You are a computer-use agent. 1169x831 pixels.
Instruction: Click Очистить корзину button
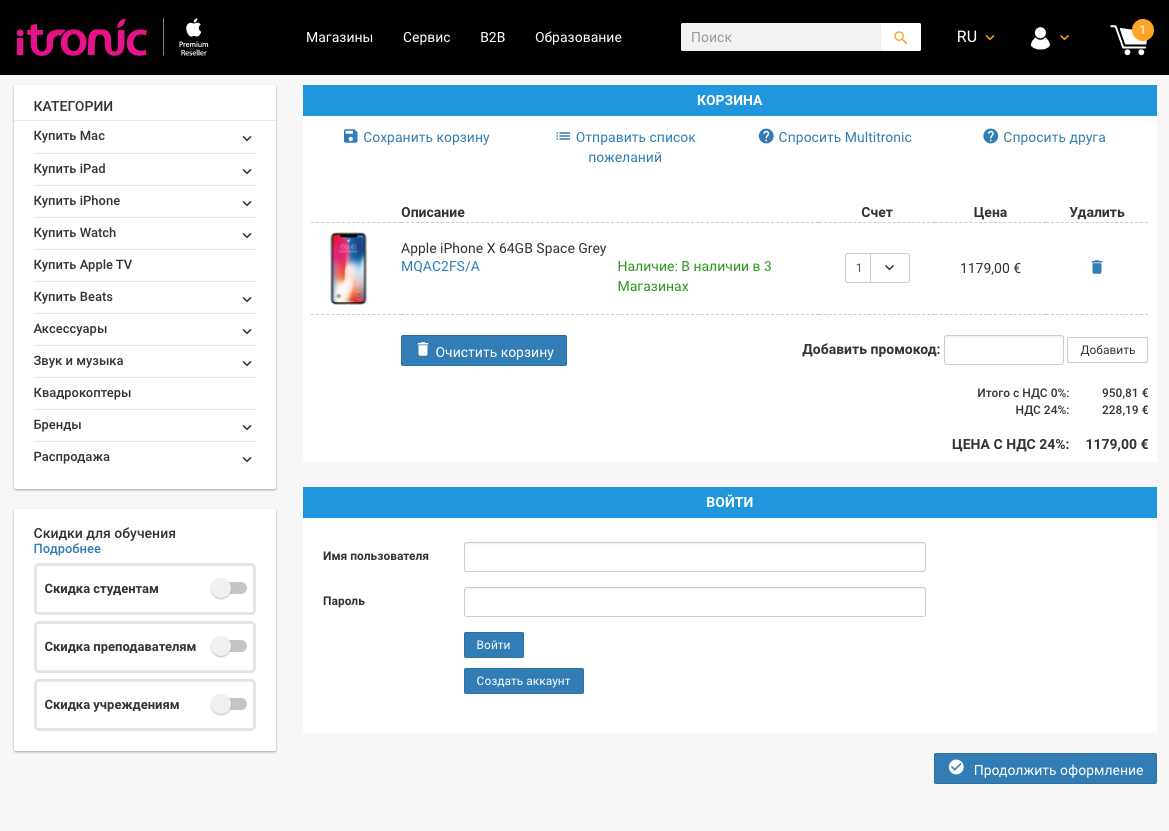[x=484, y=350]
